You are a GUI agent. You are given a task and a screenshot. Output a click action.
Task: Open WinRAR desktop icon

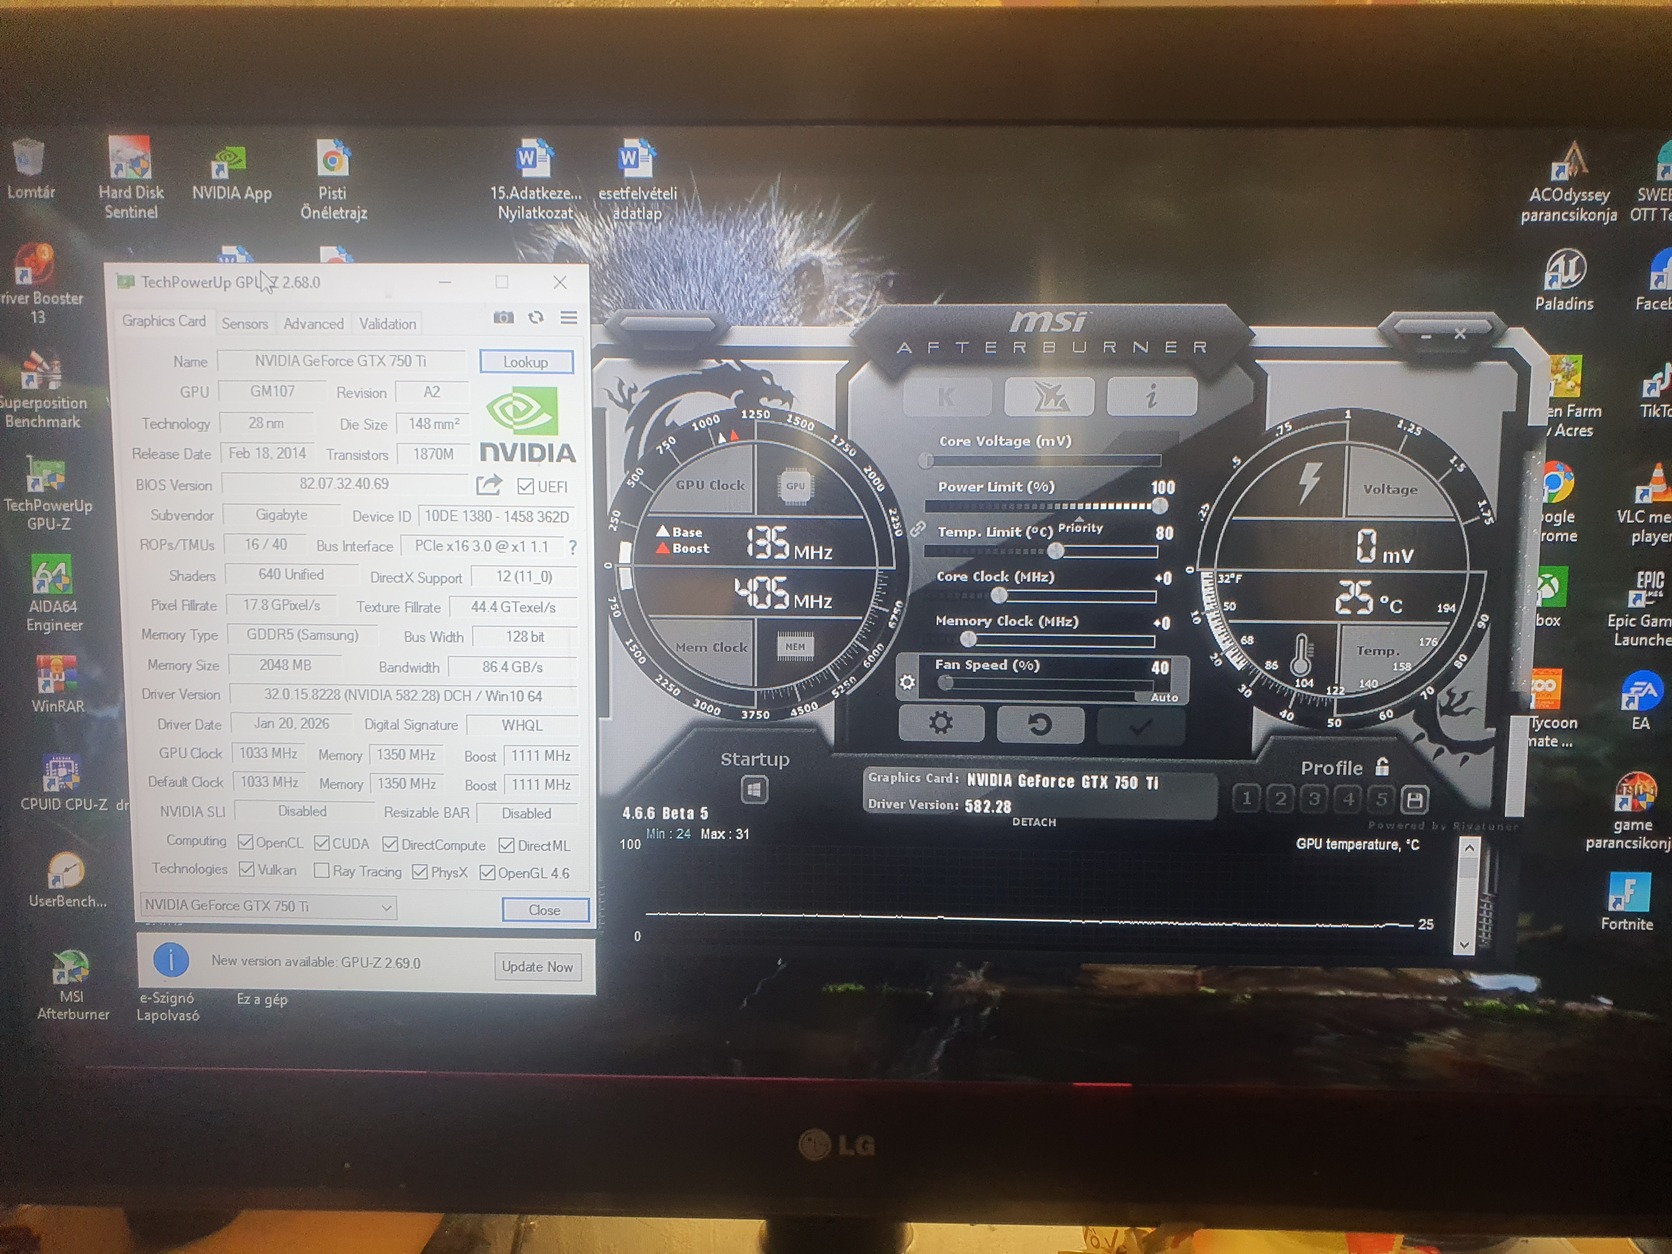click(57, 684)
